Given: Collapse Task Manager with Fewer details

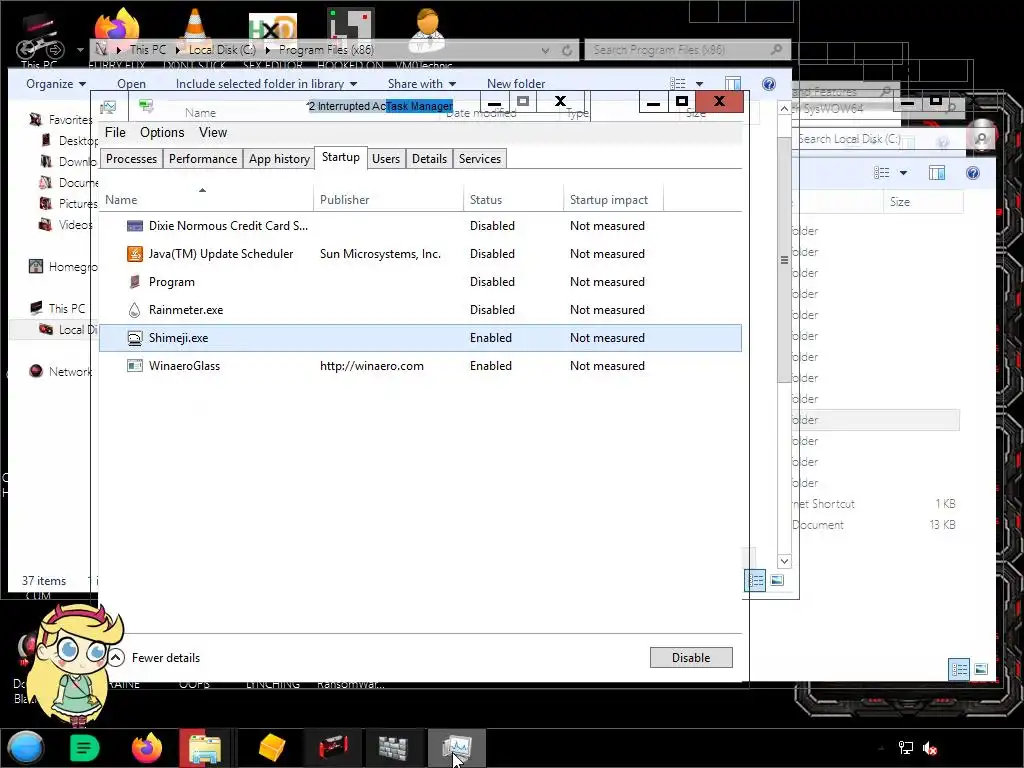Looking at the screenshot, I should click(x=154, y=658).
